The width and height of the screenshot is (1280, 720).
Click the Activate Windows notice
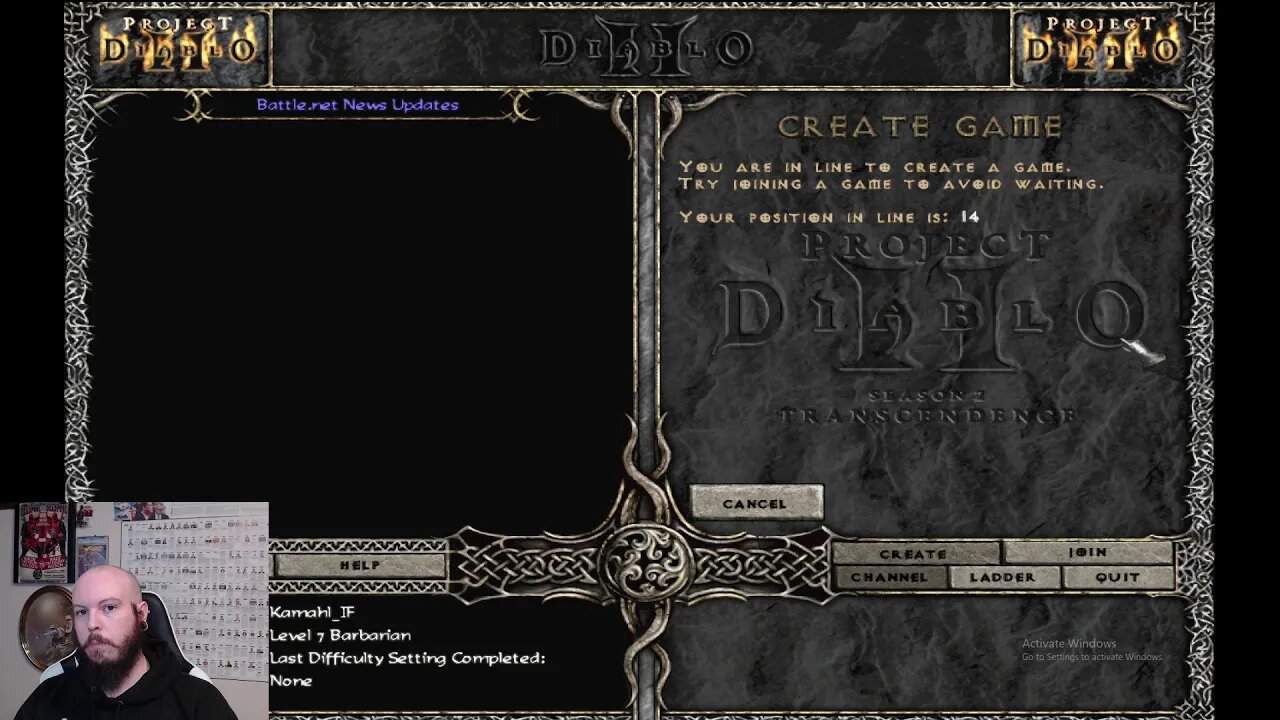(x=1092, y=650)
